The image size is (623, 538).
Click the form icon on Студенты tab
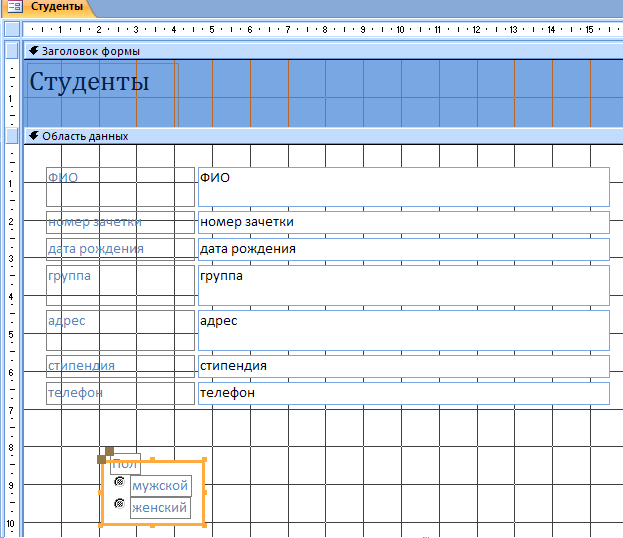pyautogui.click(x=15, y=7)
